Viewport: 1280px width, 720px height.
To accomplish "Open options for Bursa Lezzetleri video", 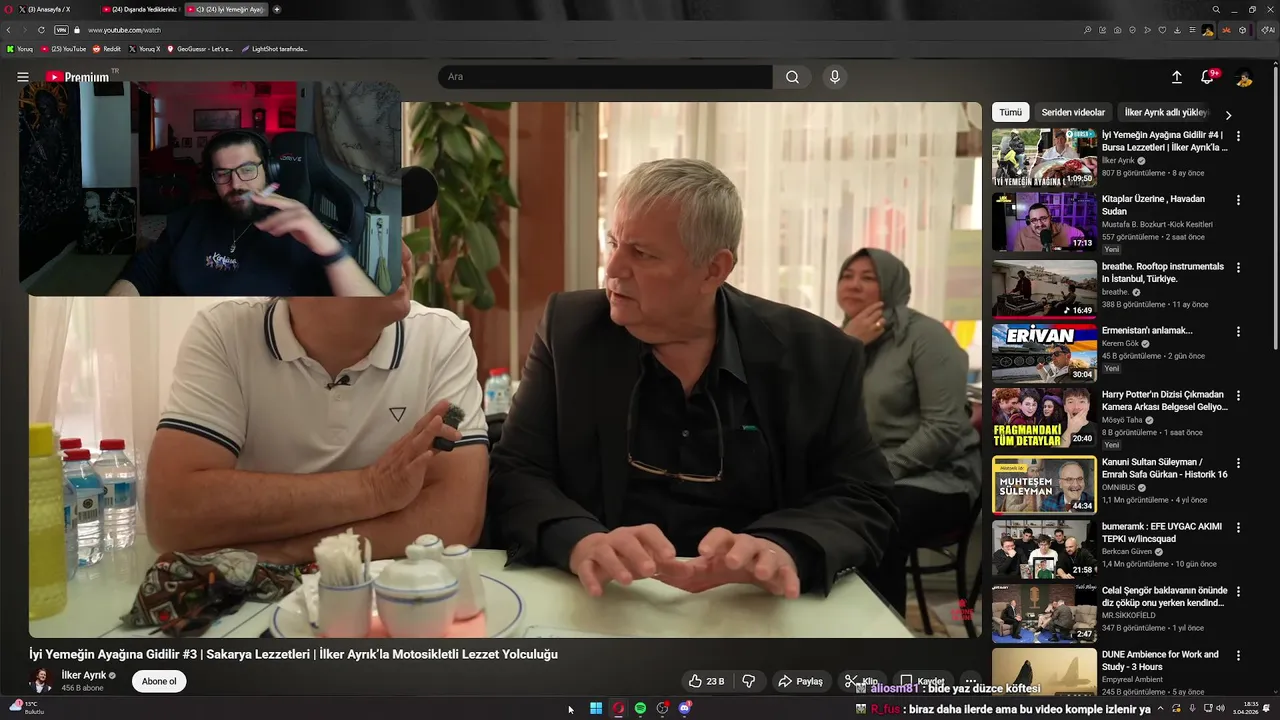I will 1238,136.
